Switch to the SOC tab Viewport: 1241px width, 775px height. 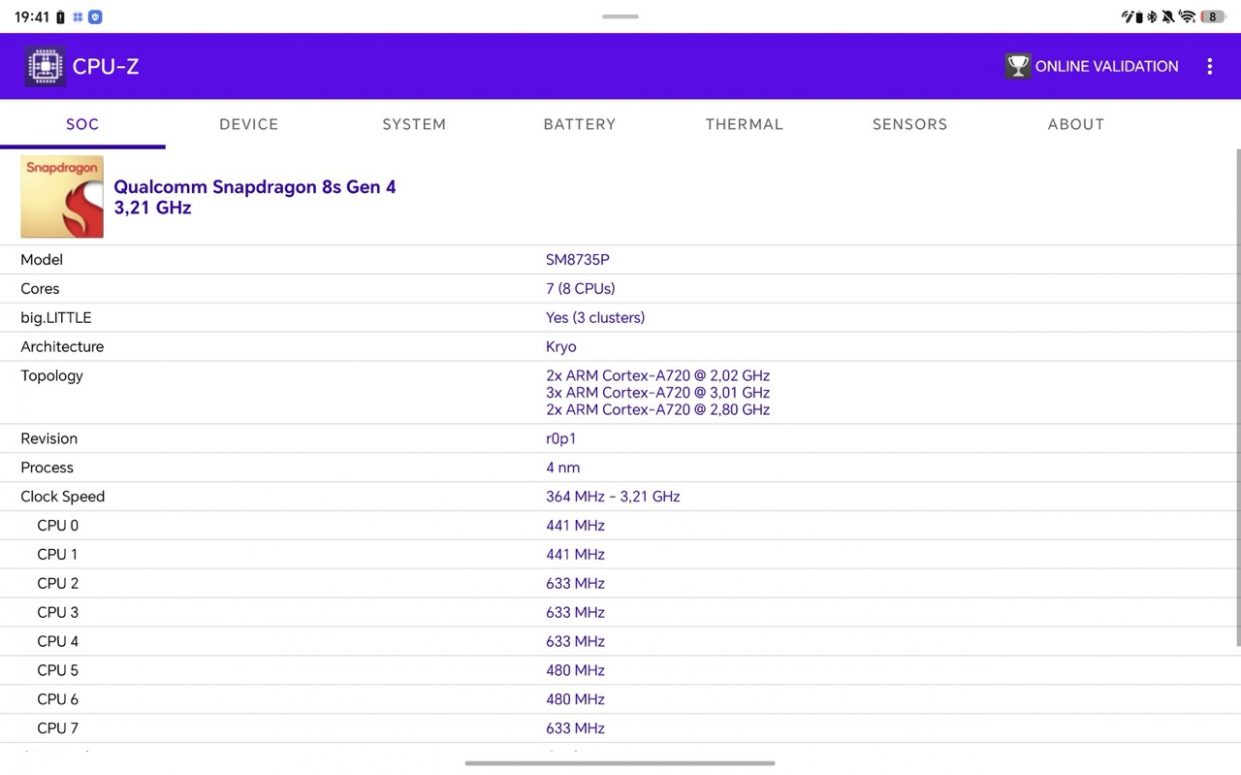83,124
